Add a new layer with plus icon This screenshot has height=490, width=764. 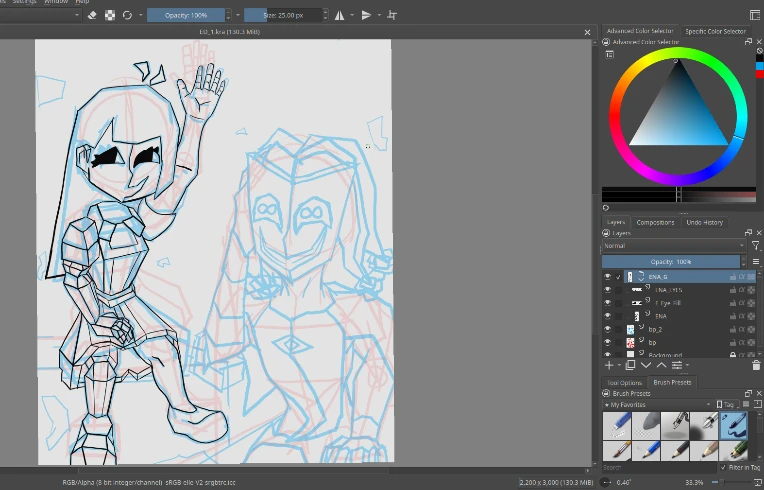(609, 366)
